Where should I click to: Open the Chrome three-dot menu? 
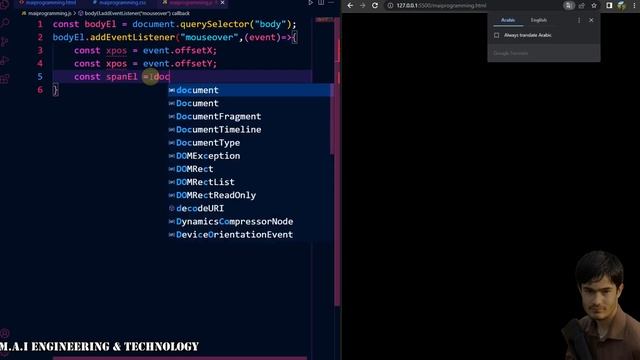(634, 6)
